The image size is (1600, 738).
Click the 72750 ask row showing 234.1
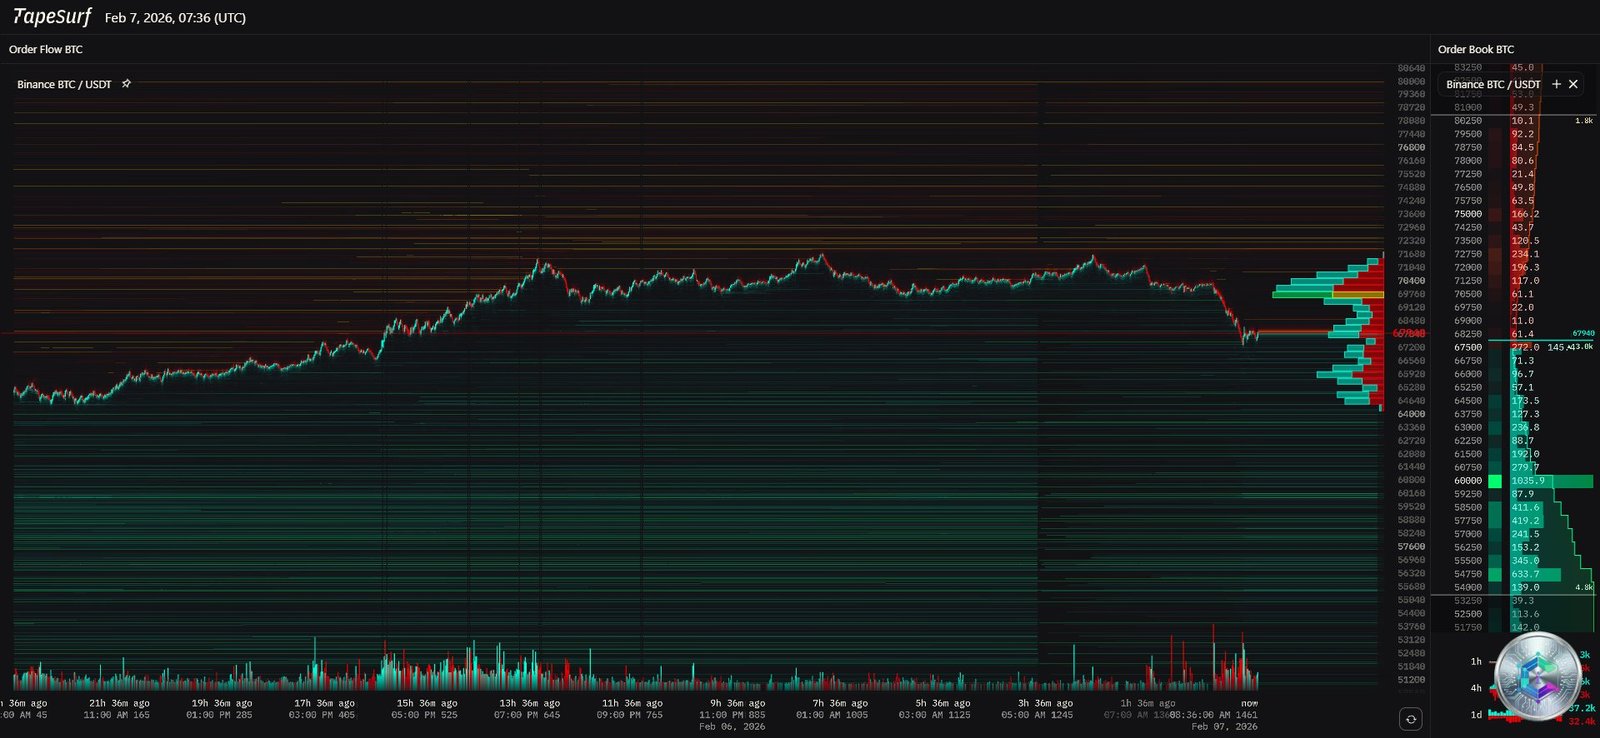pyautogui.click(x=1514, y=254)
